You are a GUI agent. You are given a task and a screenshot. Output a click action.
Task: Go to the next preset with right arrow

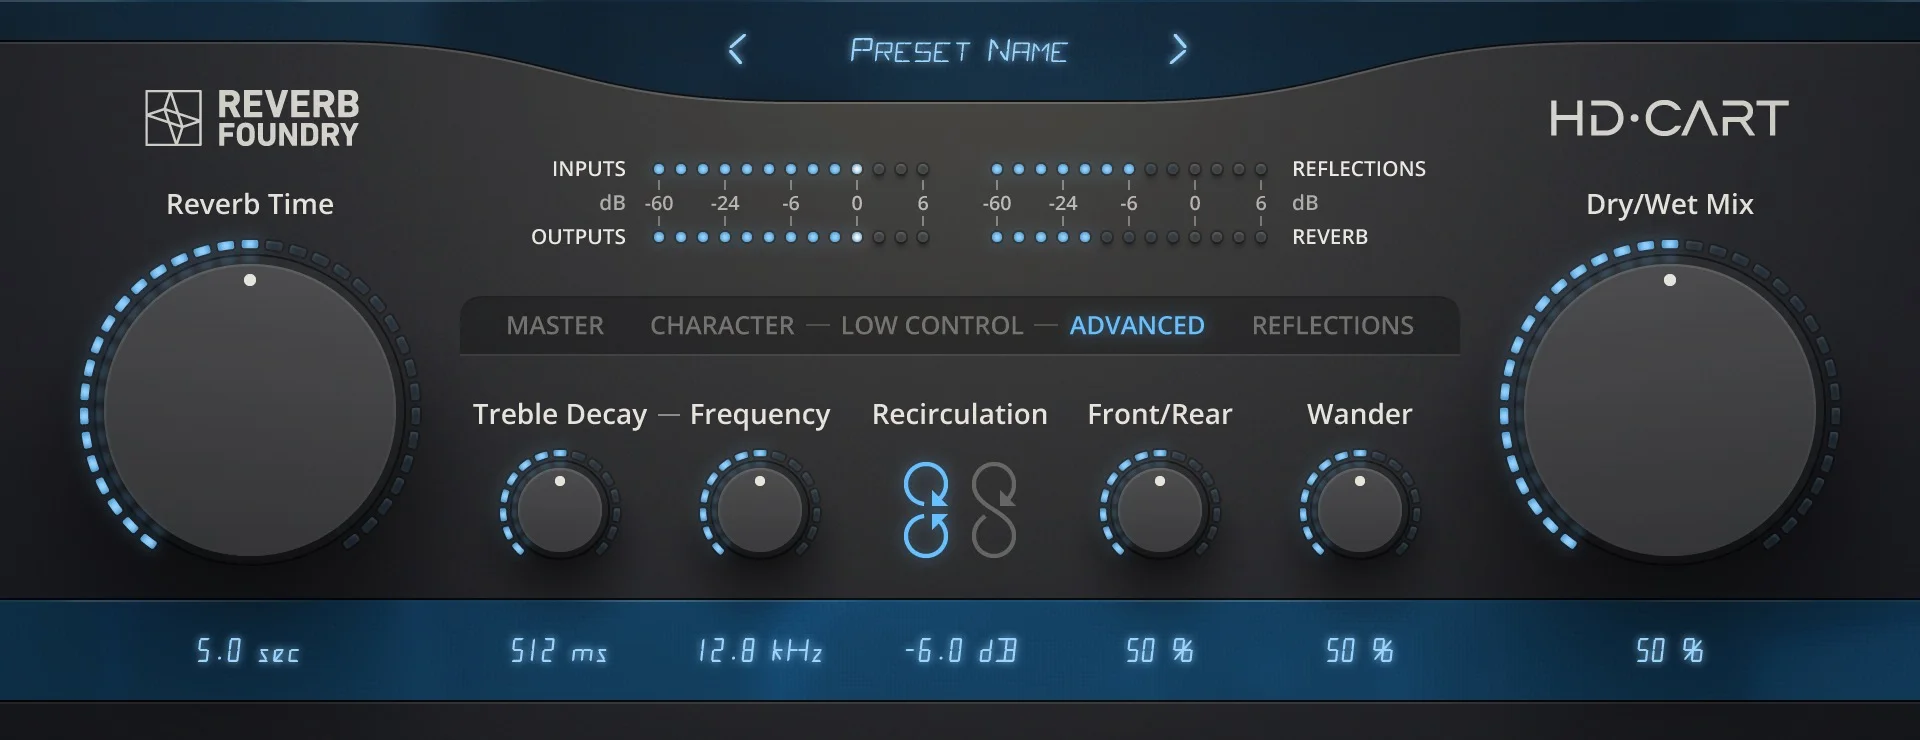[1179, 49]
